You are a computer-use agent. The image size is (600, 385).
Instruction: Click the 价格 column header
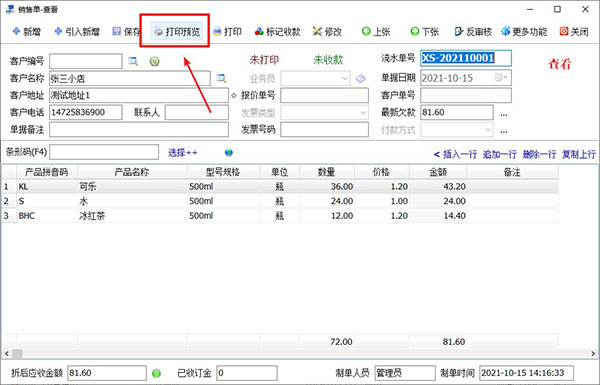point(382,172)
